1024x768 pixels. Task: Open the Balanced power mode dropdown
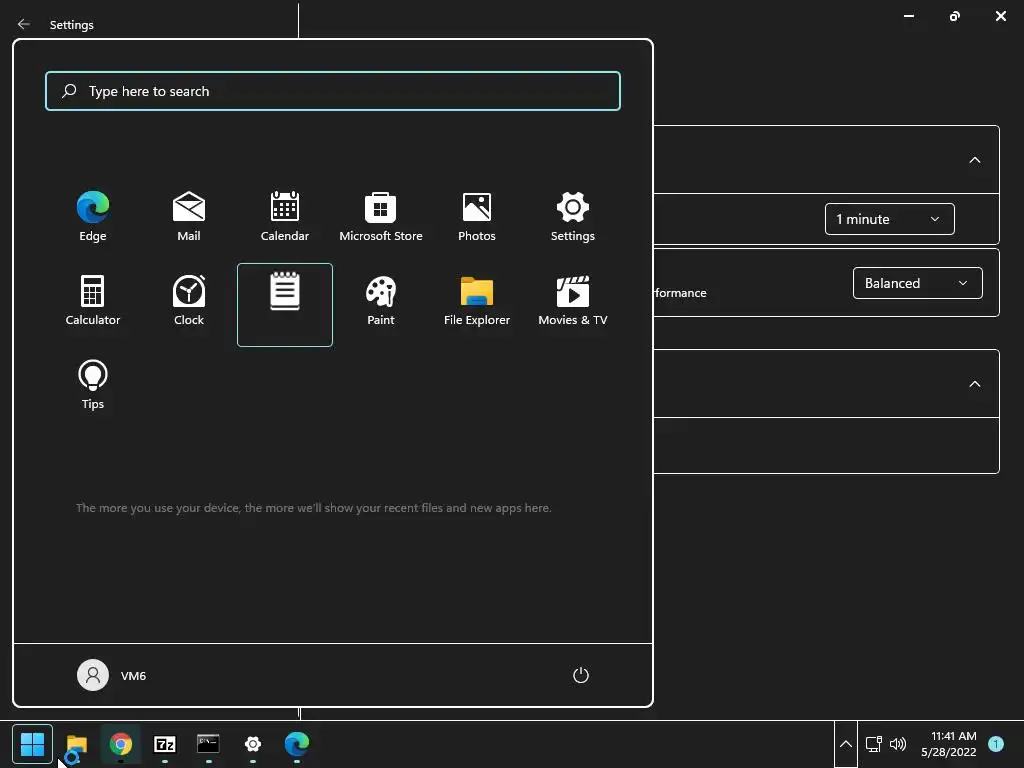[x=918, y=283]
